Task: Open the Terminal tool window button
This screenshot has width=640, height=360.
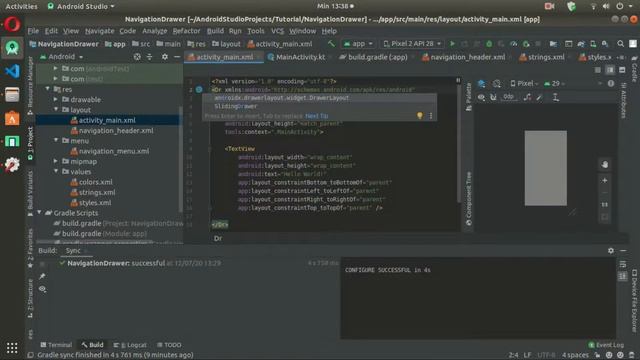Action: [x=56, y=345]
